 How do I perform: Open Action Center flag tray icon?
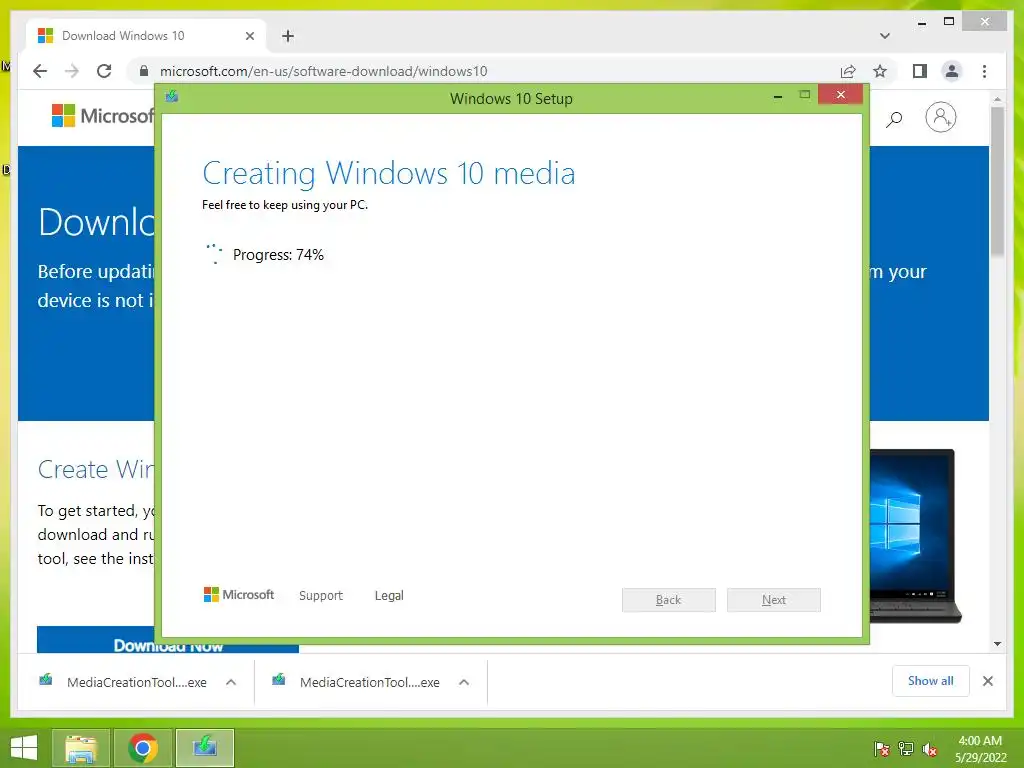point(882,749)
